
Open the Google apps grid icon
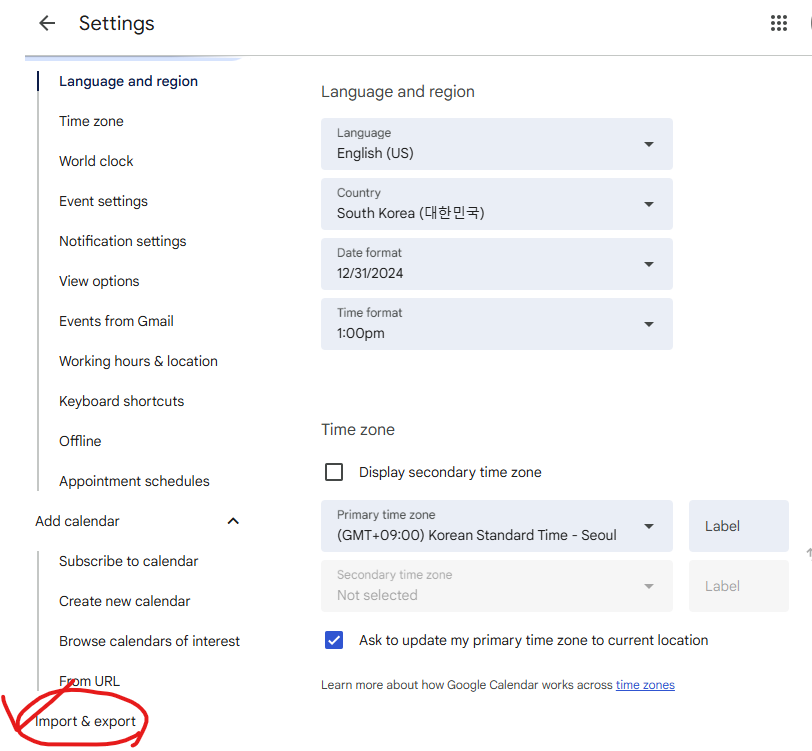tap(778, 23)
